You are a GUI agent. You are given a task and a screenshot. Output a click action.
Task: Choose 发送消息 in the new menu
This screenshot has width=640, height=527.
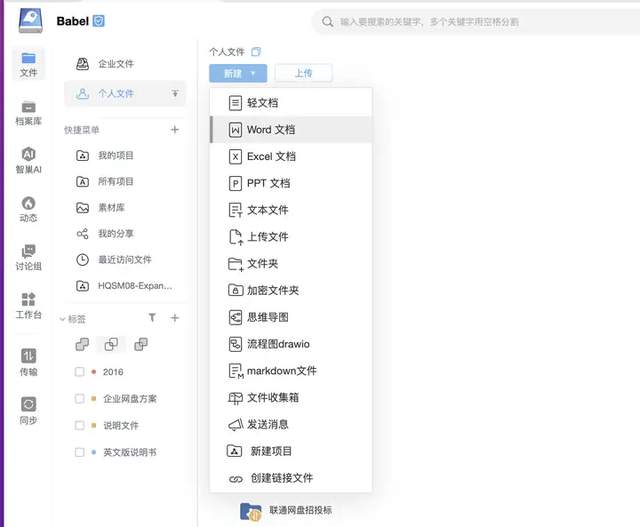coord(291,425)
